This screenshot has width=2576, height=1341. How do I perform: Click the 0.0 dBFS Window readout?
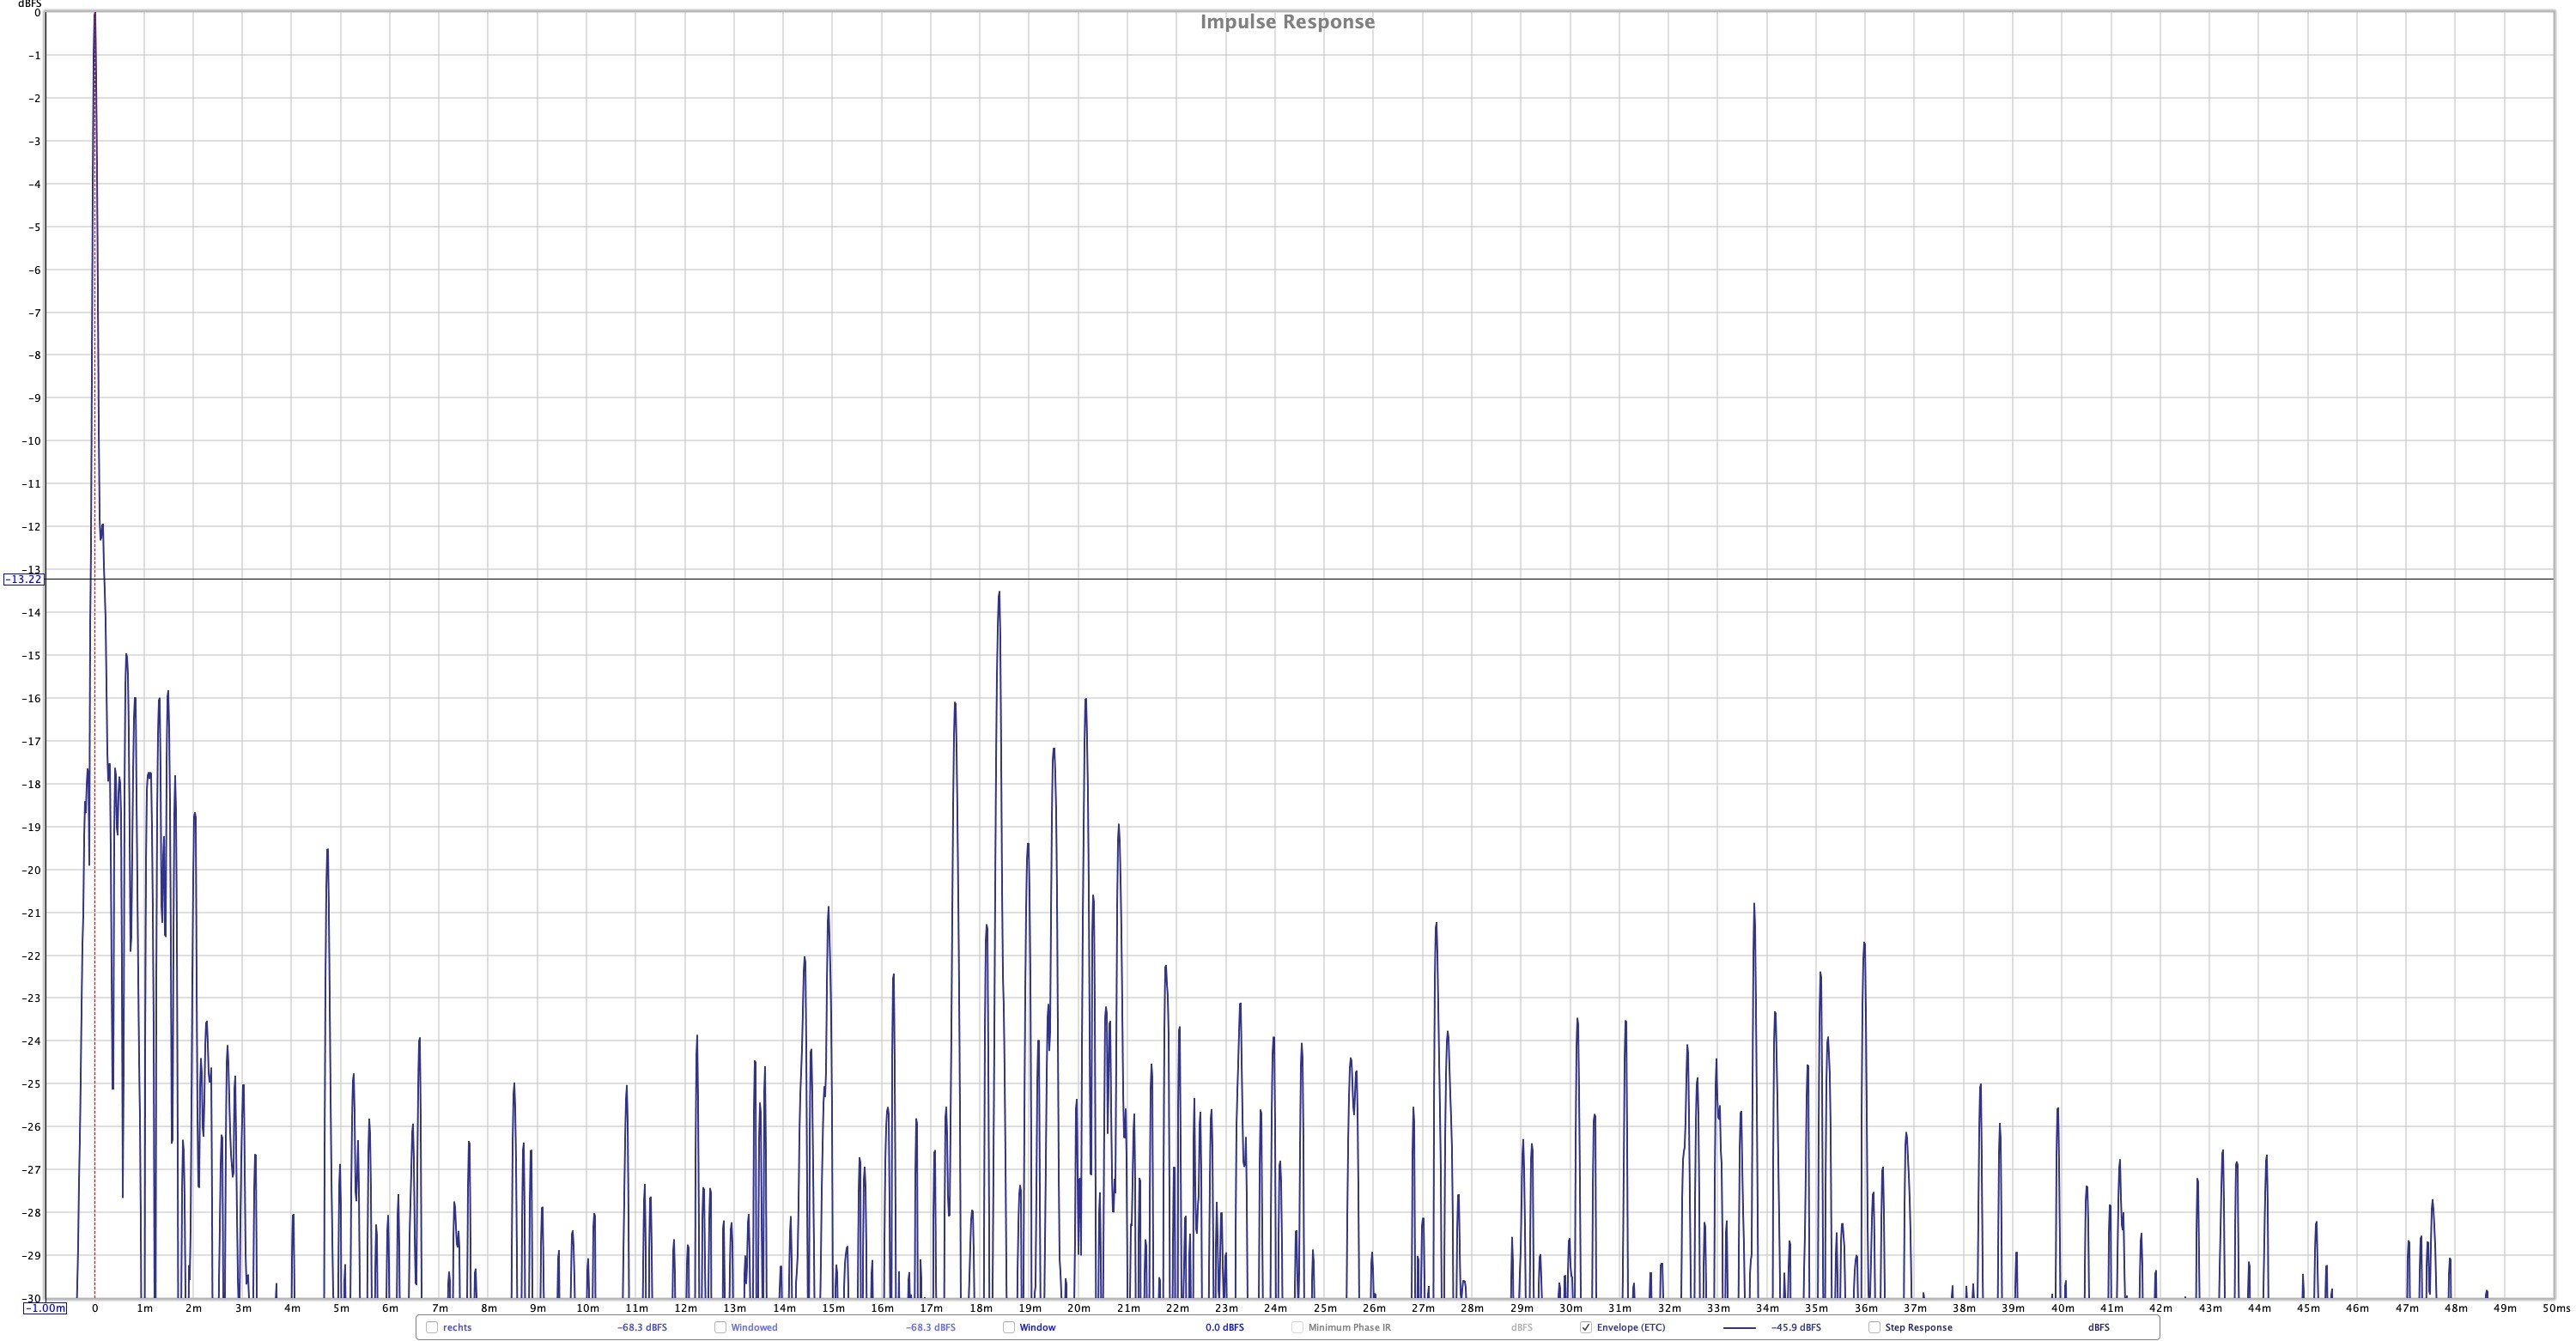point(1225,1327)
